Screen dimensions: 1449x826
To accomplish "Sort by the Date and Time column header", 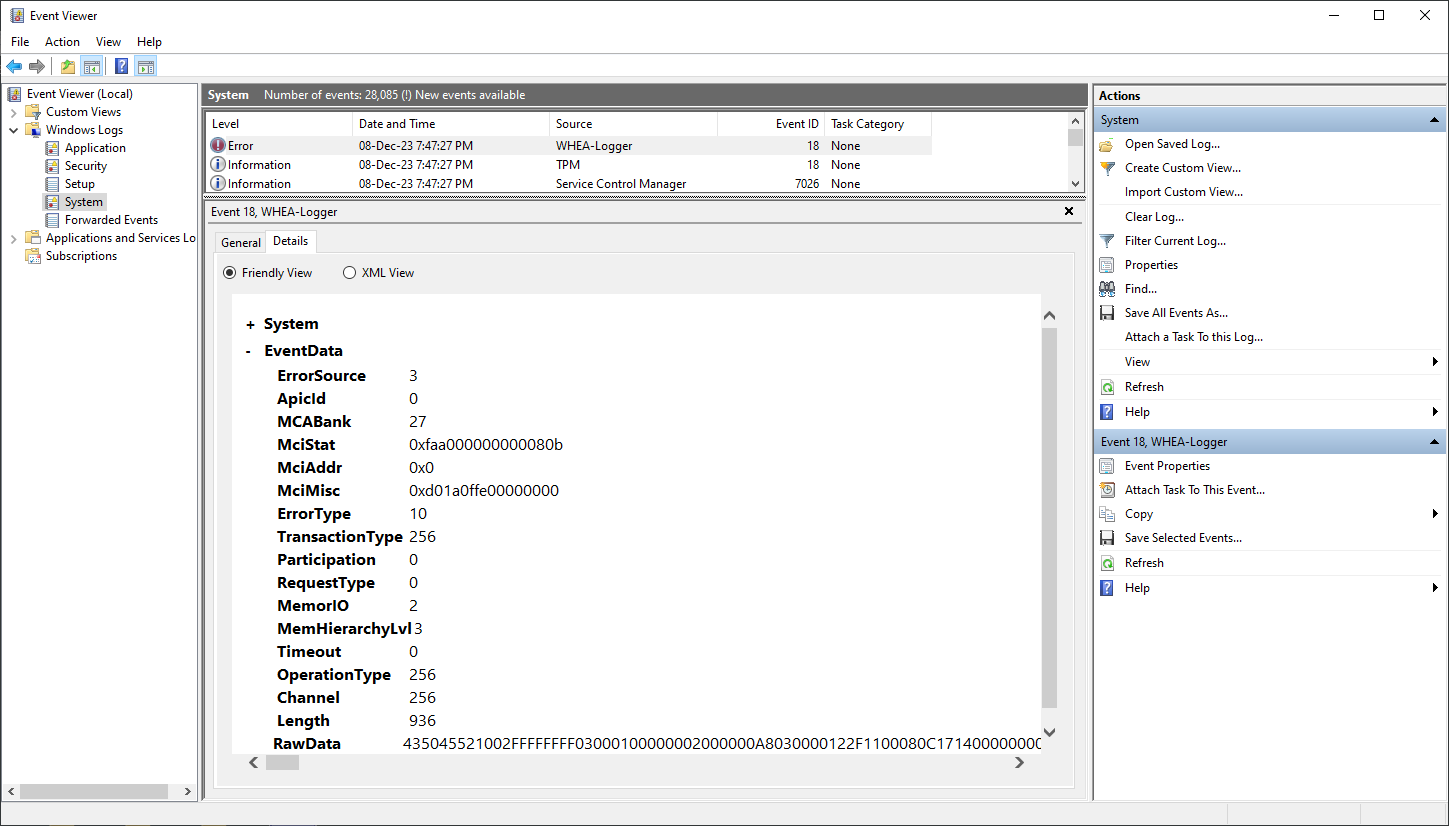I will [451, 124].
